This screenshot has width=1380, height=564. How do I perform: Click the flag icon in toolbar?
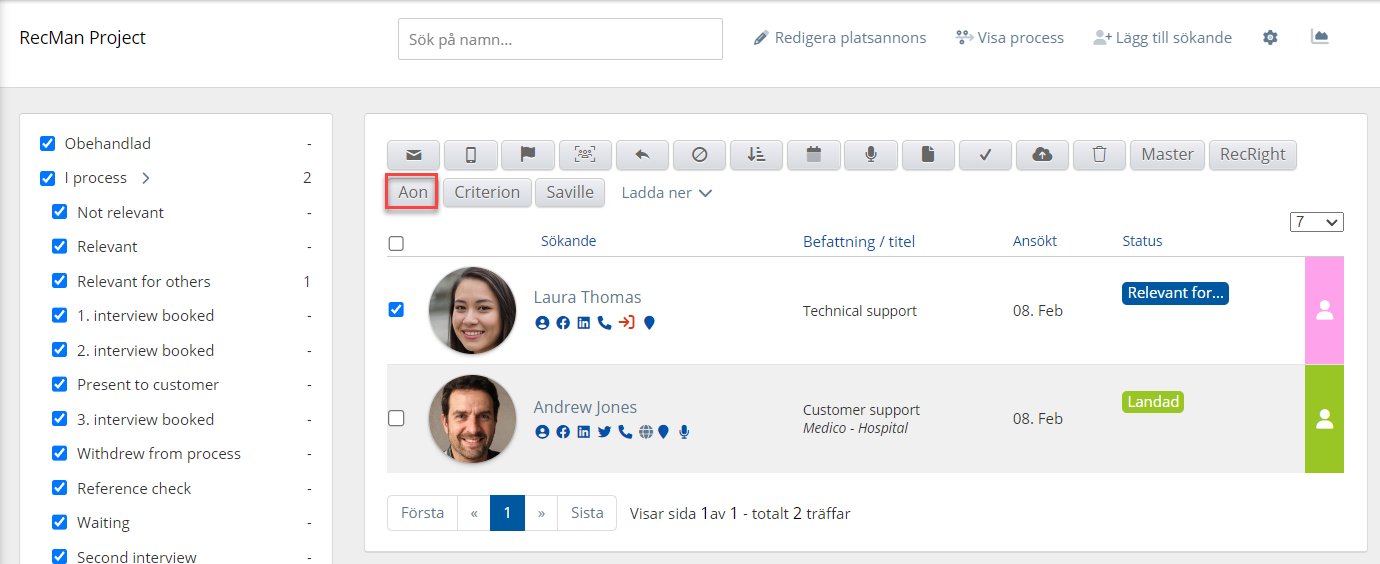coord(528,155)
